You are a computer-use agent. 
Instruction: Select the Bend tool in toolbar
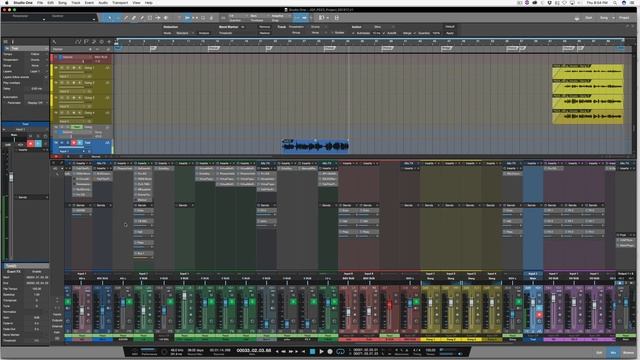(158, 18)
